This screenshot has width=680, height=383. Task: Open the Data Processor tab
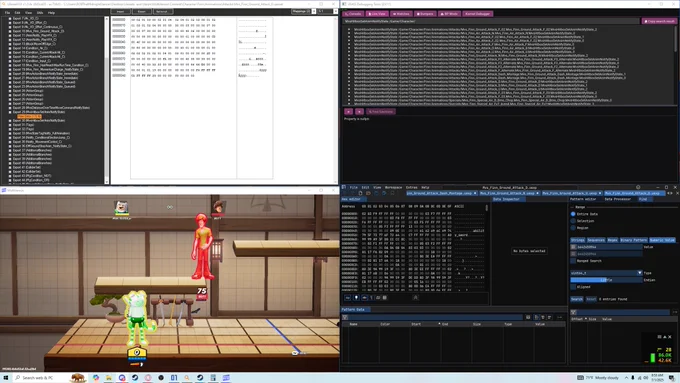[618, 199]
